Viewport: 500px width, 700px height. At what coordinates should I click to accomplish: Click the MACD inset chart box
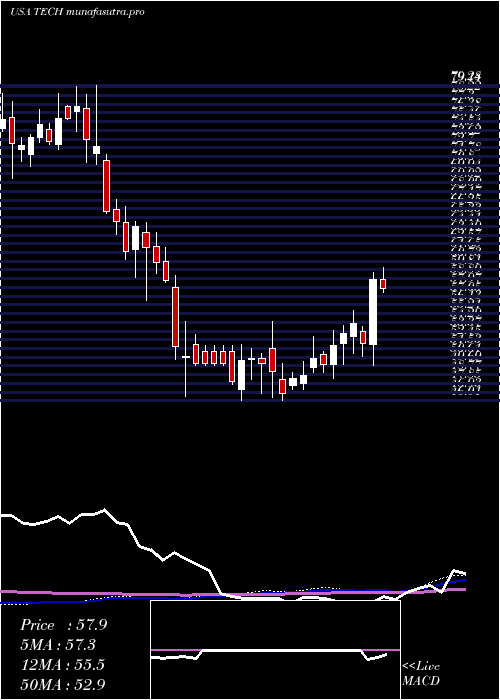(275, 650)
